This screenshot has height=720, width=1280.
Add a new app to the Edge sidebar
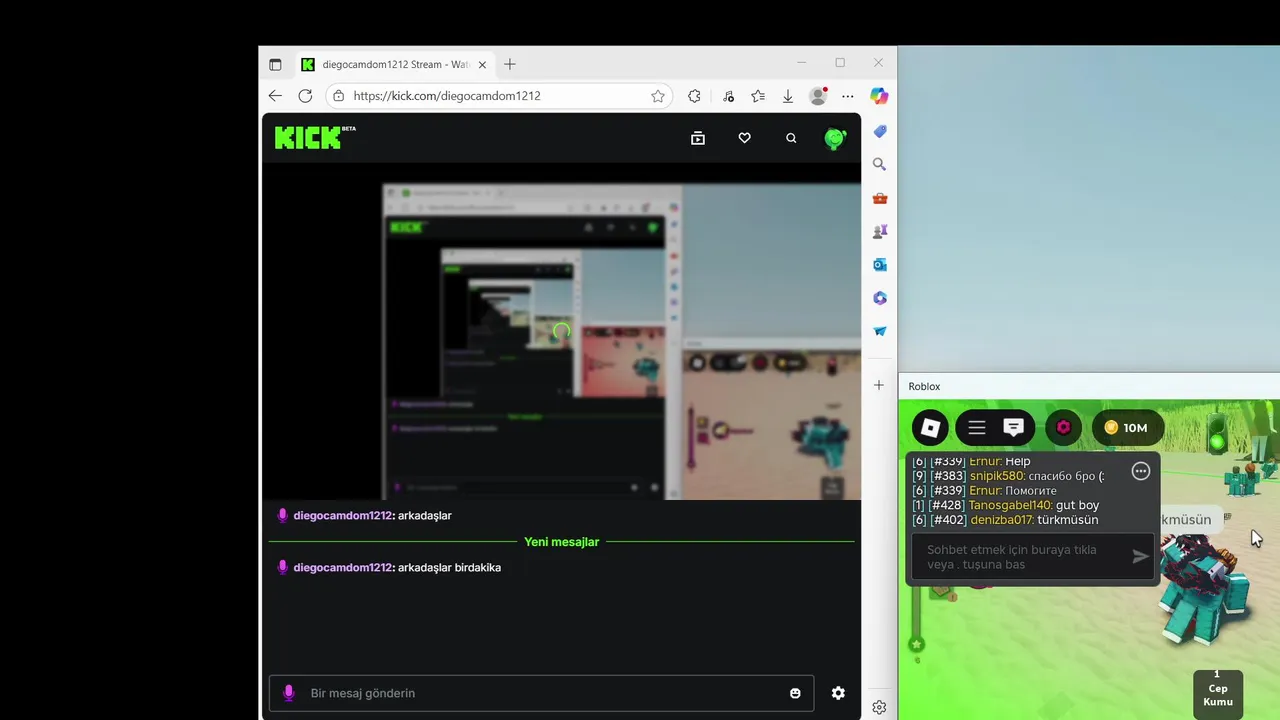(x=879, y=385)
